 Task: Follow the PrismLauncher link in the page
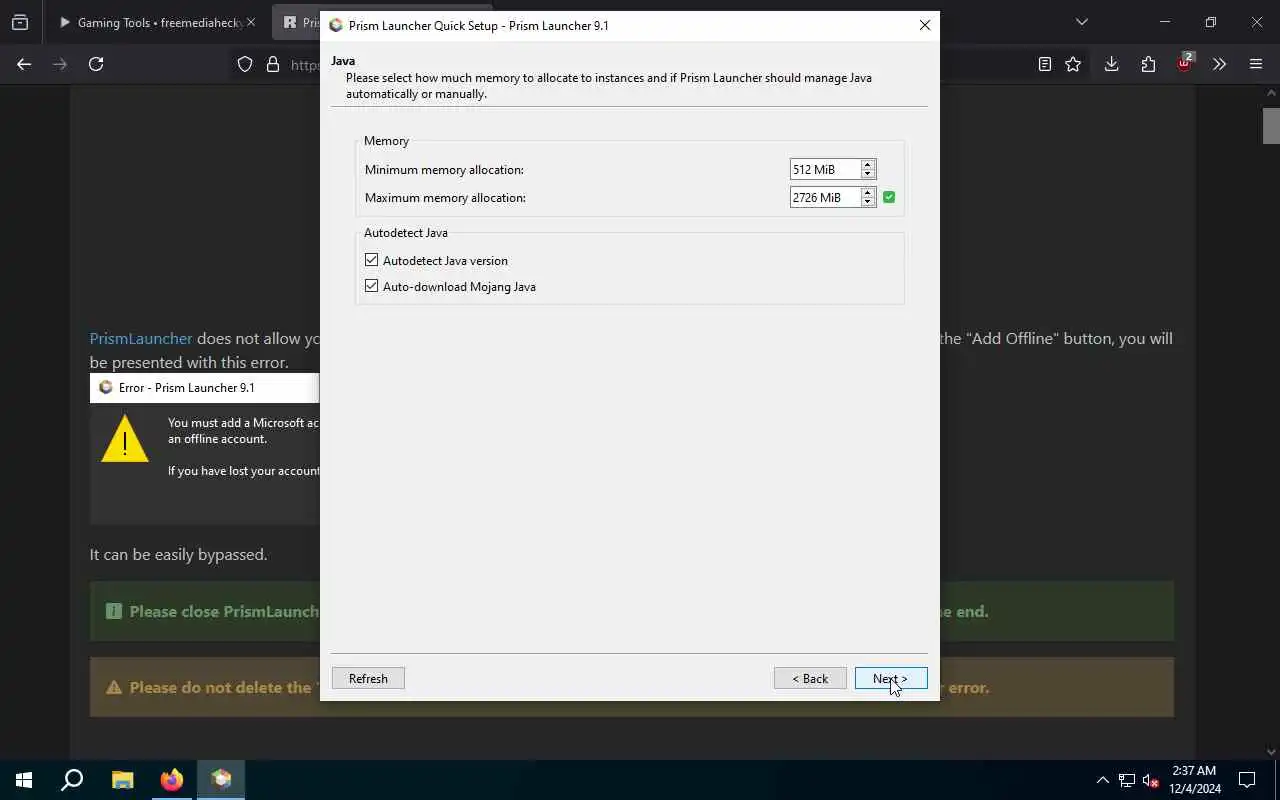click(141, 338)
